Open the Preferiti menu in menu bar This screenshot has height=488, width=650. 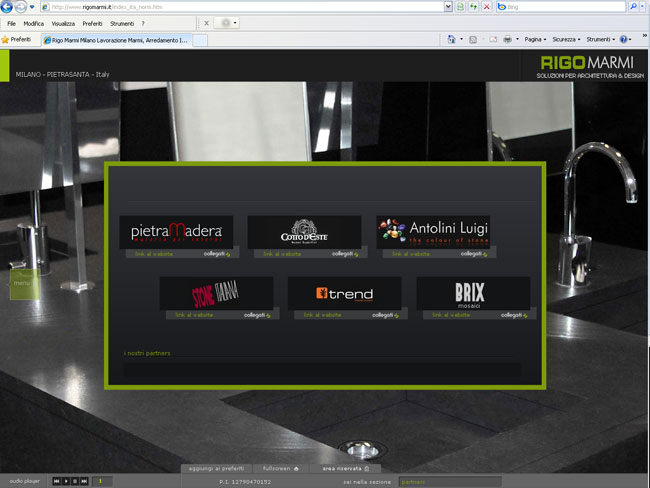[92, 24]
